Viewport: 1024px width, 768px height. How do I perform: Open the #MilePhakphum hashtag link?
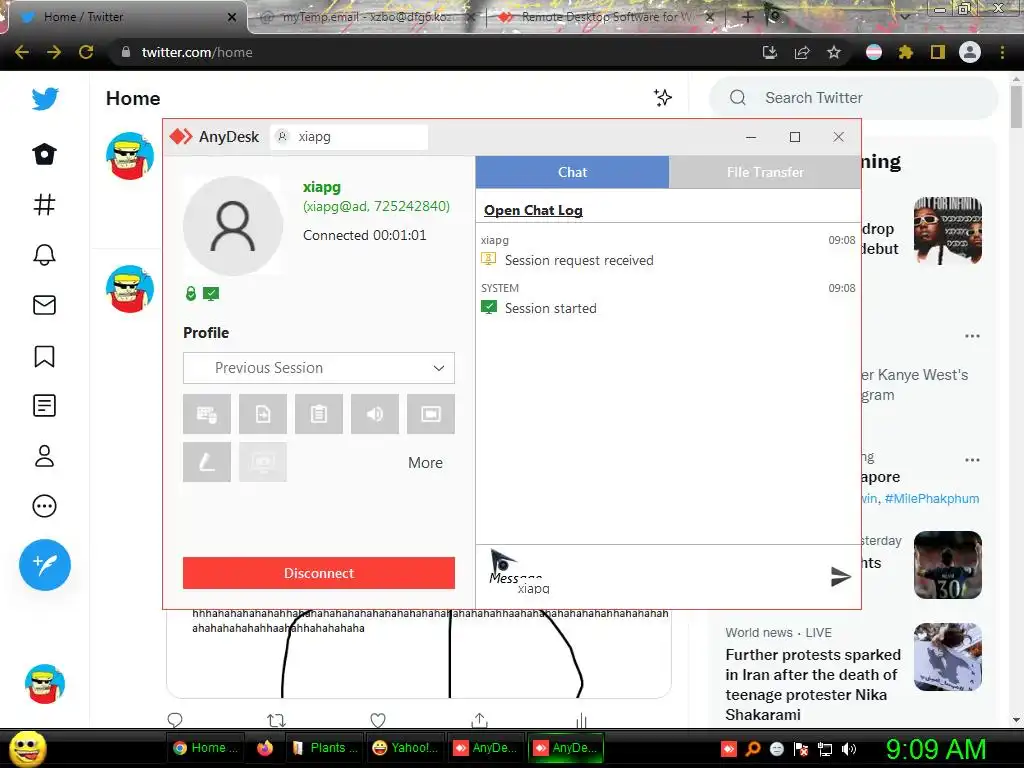(x=932, y=498)
